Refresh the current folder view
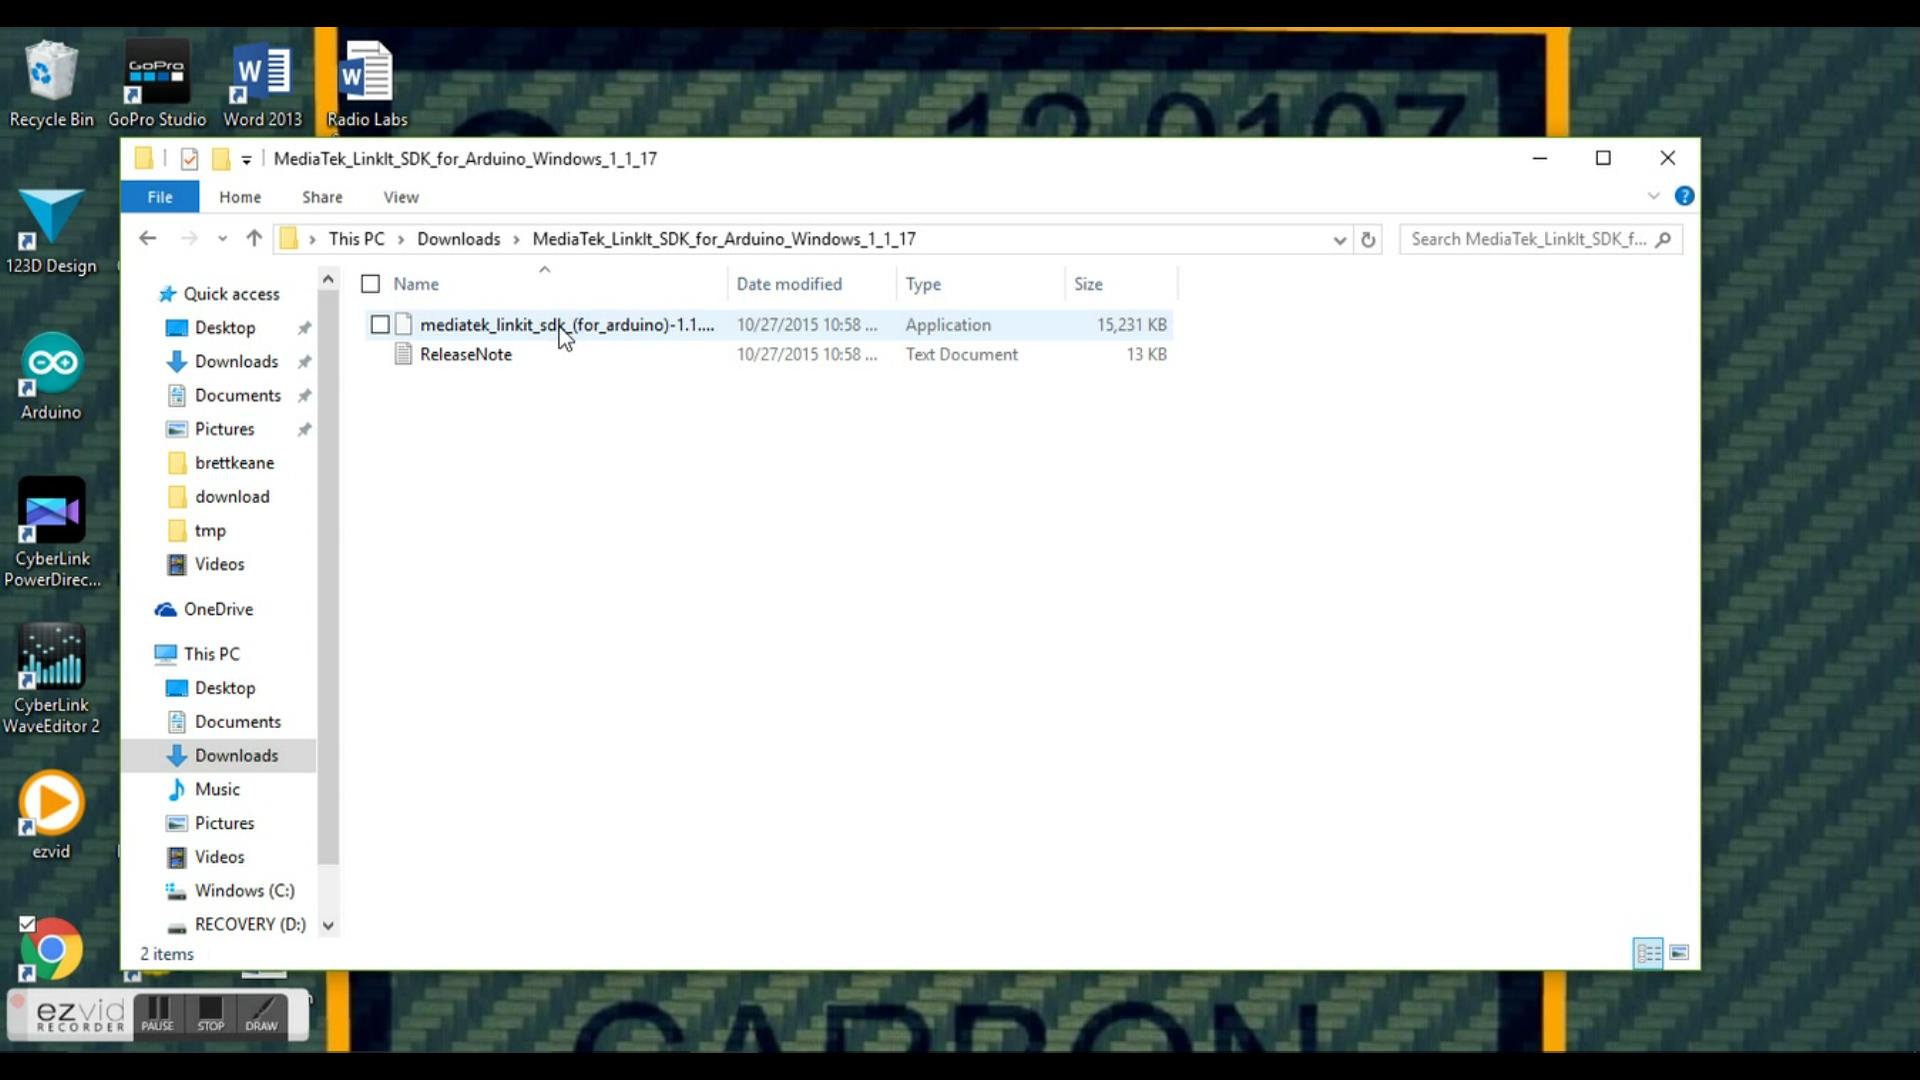Viewport: 1920px width, 1080px height. point(1368,240)
